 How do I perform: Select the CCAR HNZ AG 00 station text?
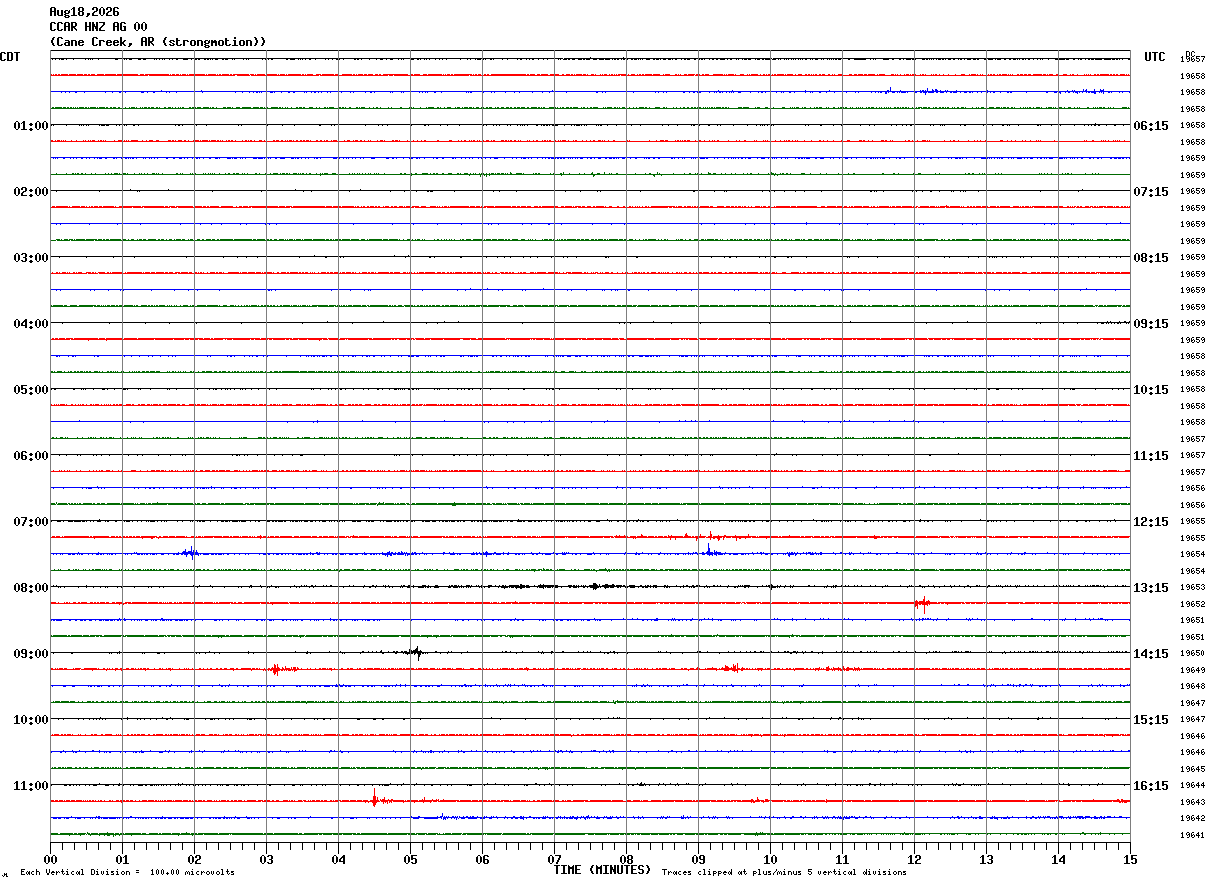tap(98, 27)
